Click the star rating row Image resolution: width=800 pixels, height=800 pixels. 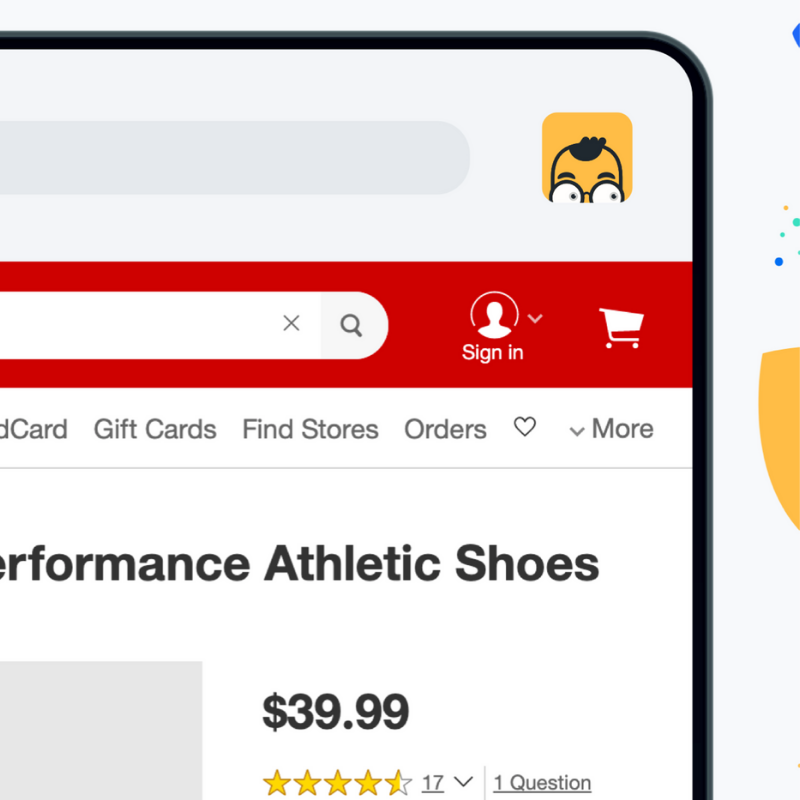(337, 783)
